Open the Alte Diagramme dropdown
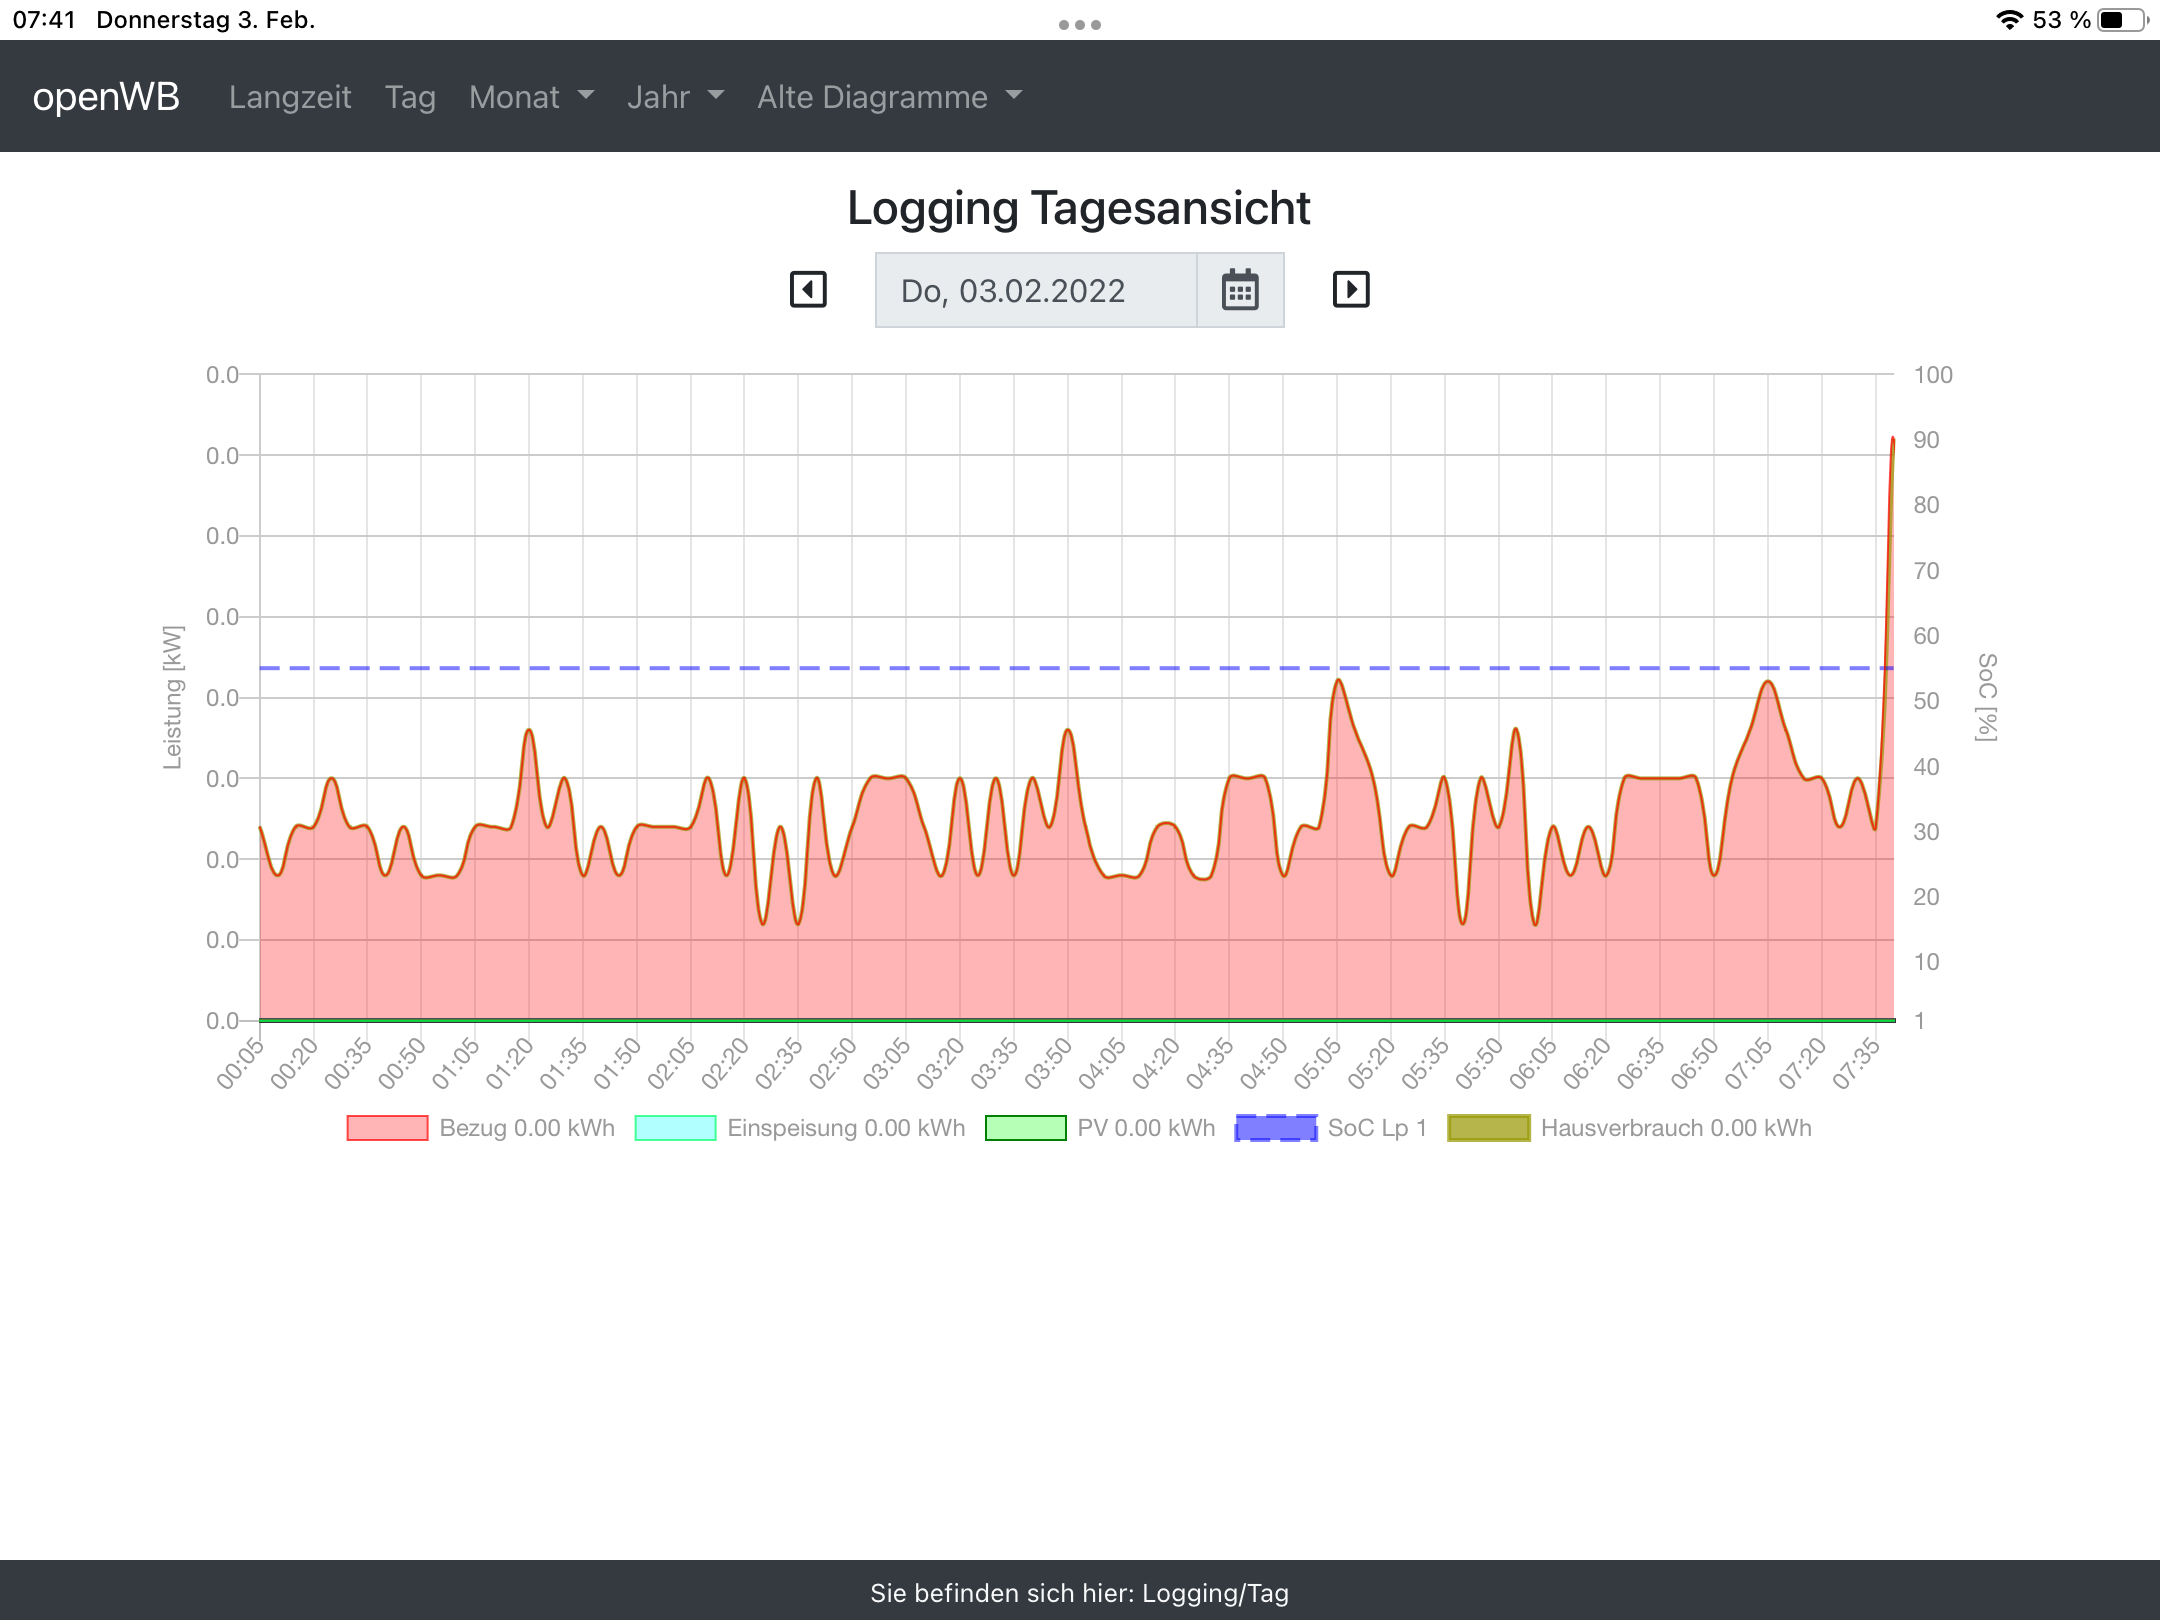 (x=889, y=97)
